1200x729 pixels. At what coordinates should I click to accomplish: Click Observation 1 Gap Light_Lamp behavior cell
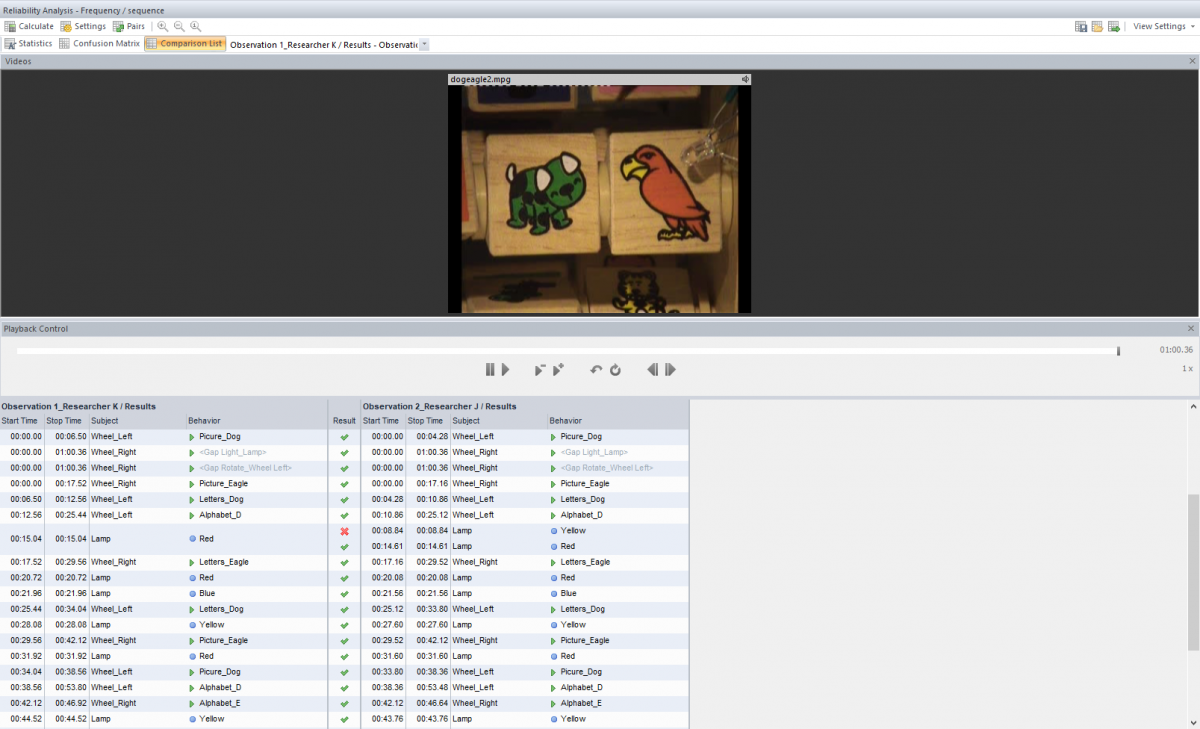pyautogui.click(x=233, y=452)
